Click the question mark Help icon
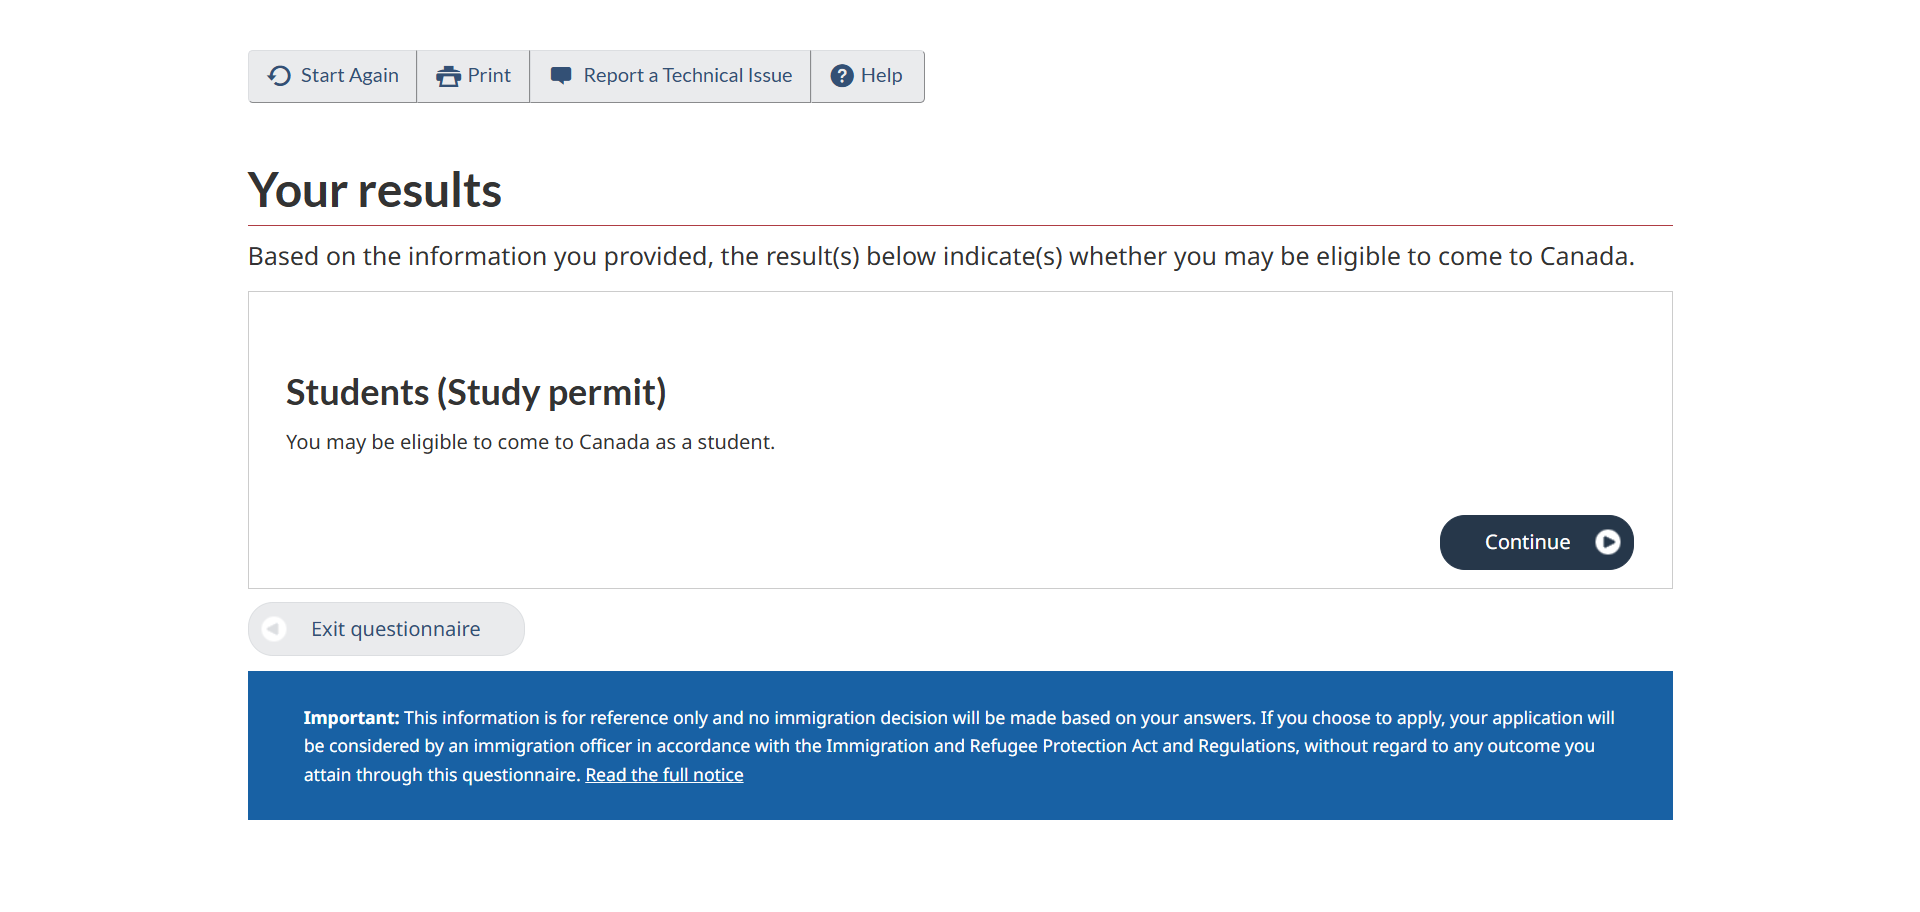The height and width of the screenshot is (912, 1920). [842, 76]
